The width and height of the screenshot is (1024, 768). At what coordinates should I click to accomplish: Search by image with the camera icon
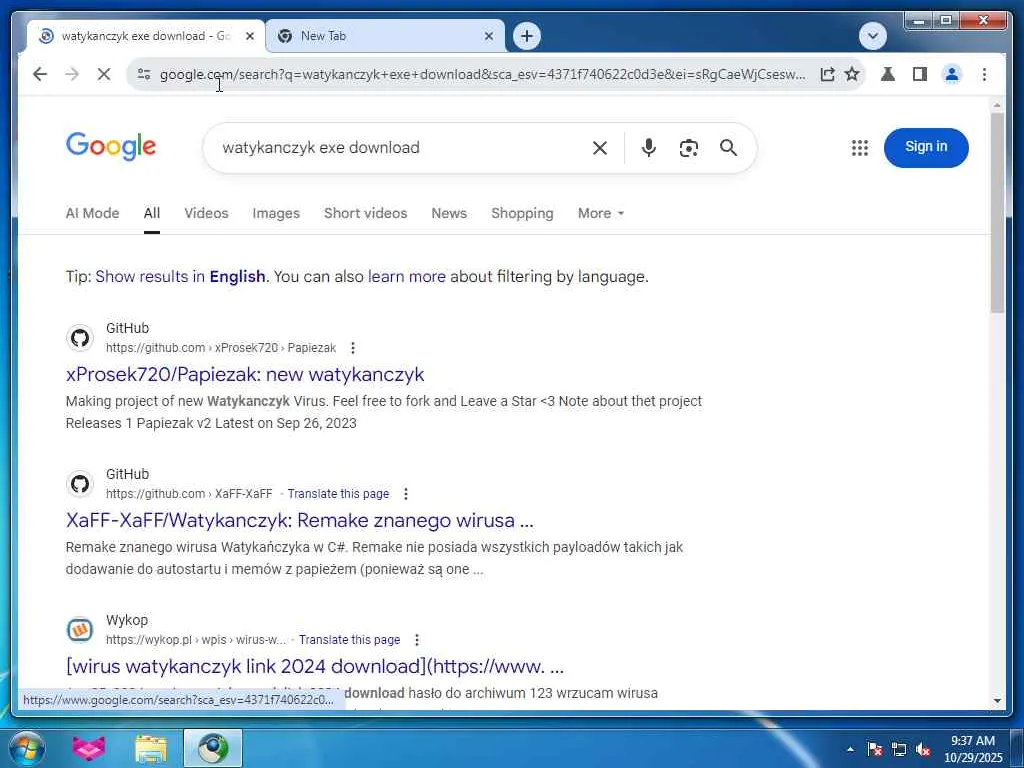(688, 148)
